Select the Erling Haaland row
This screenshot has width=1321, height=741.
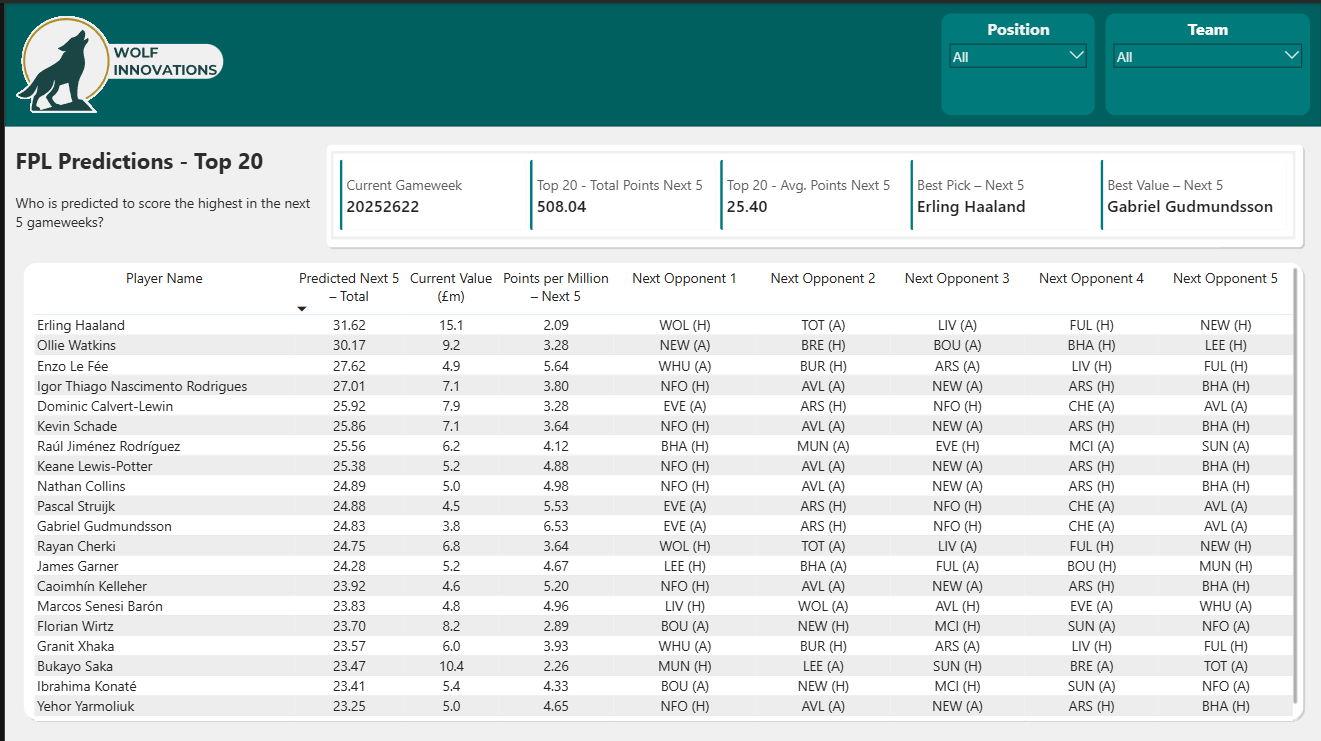click(81, 326)
